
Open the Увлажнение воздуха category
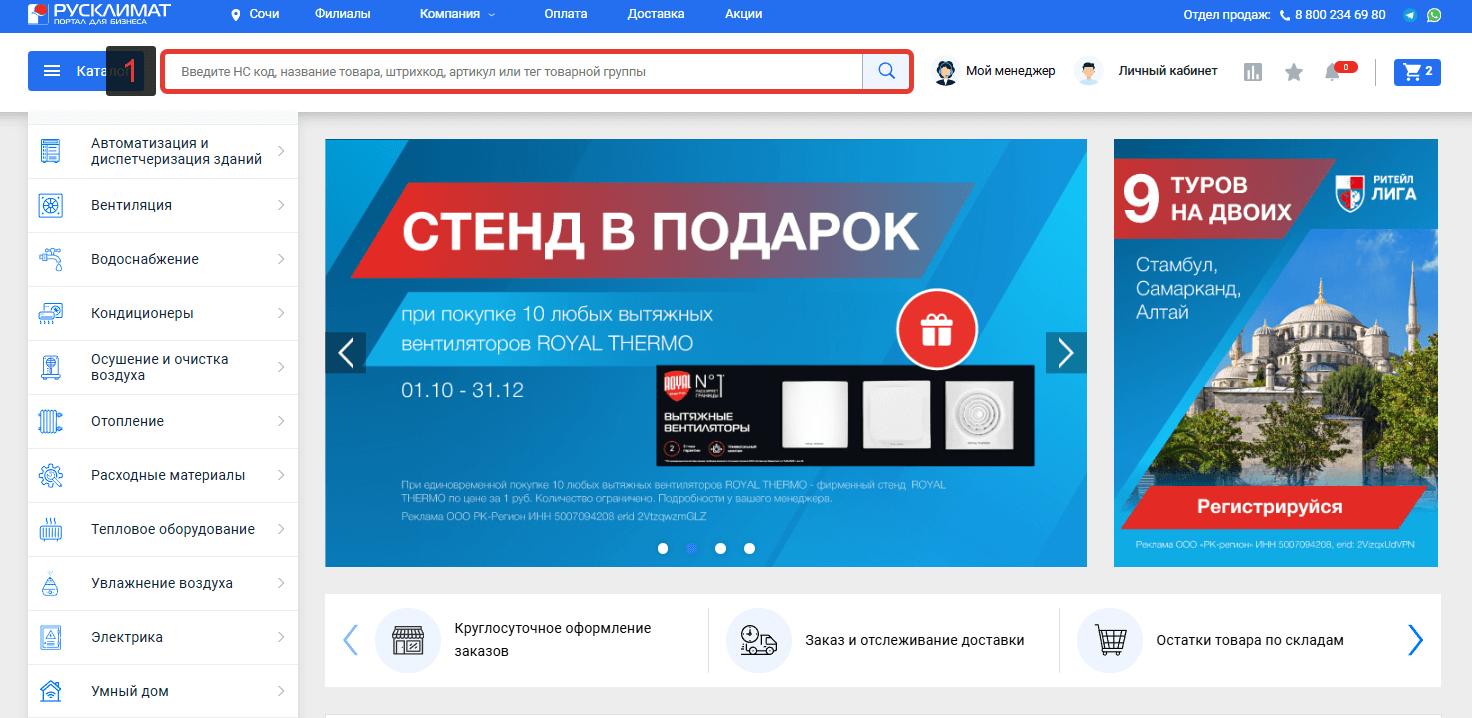pyautogui.click(x=163, y=583)
